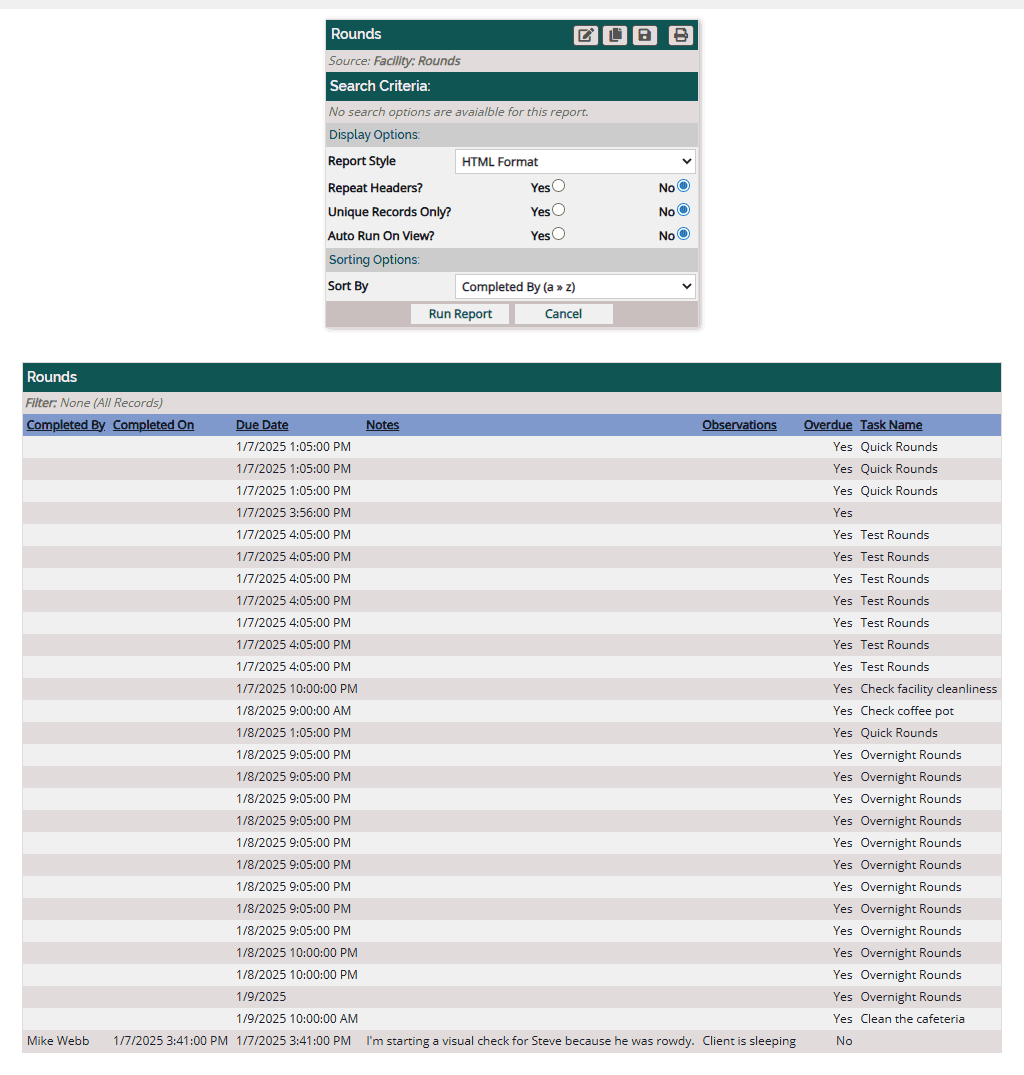This screenshot has width=1024, height=1075.
Task: Select No for Auto Run On View
Action: coord(683,234)
